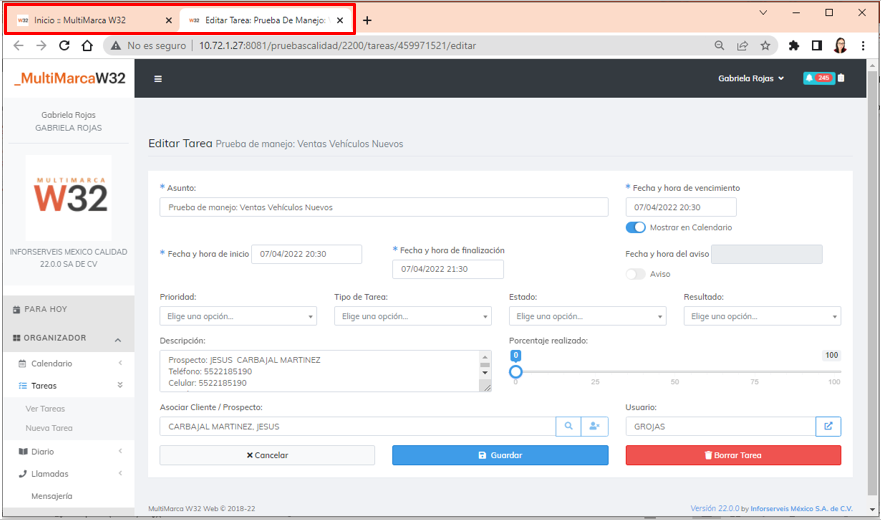Expand the Llamadas sidebar item
The image size is (881, 520).
coord(69,474)
